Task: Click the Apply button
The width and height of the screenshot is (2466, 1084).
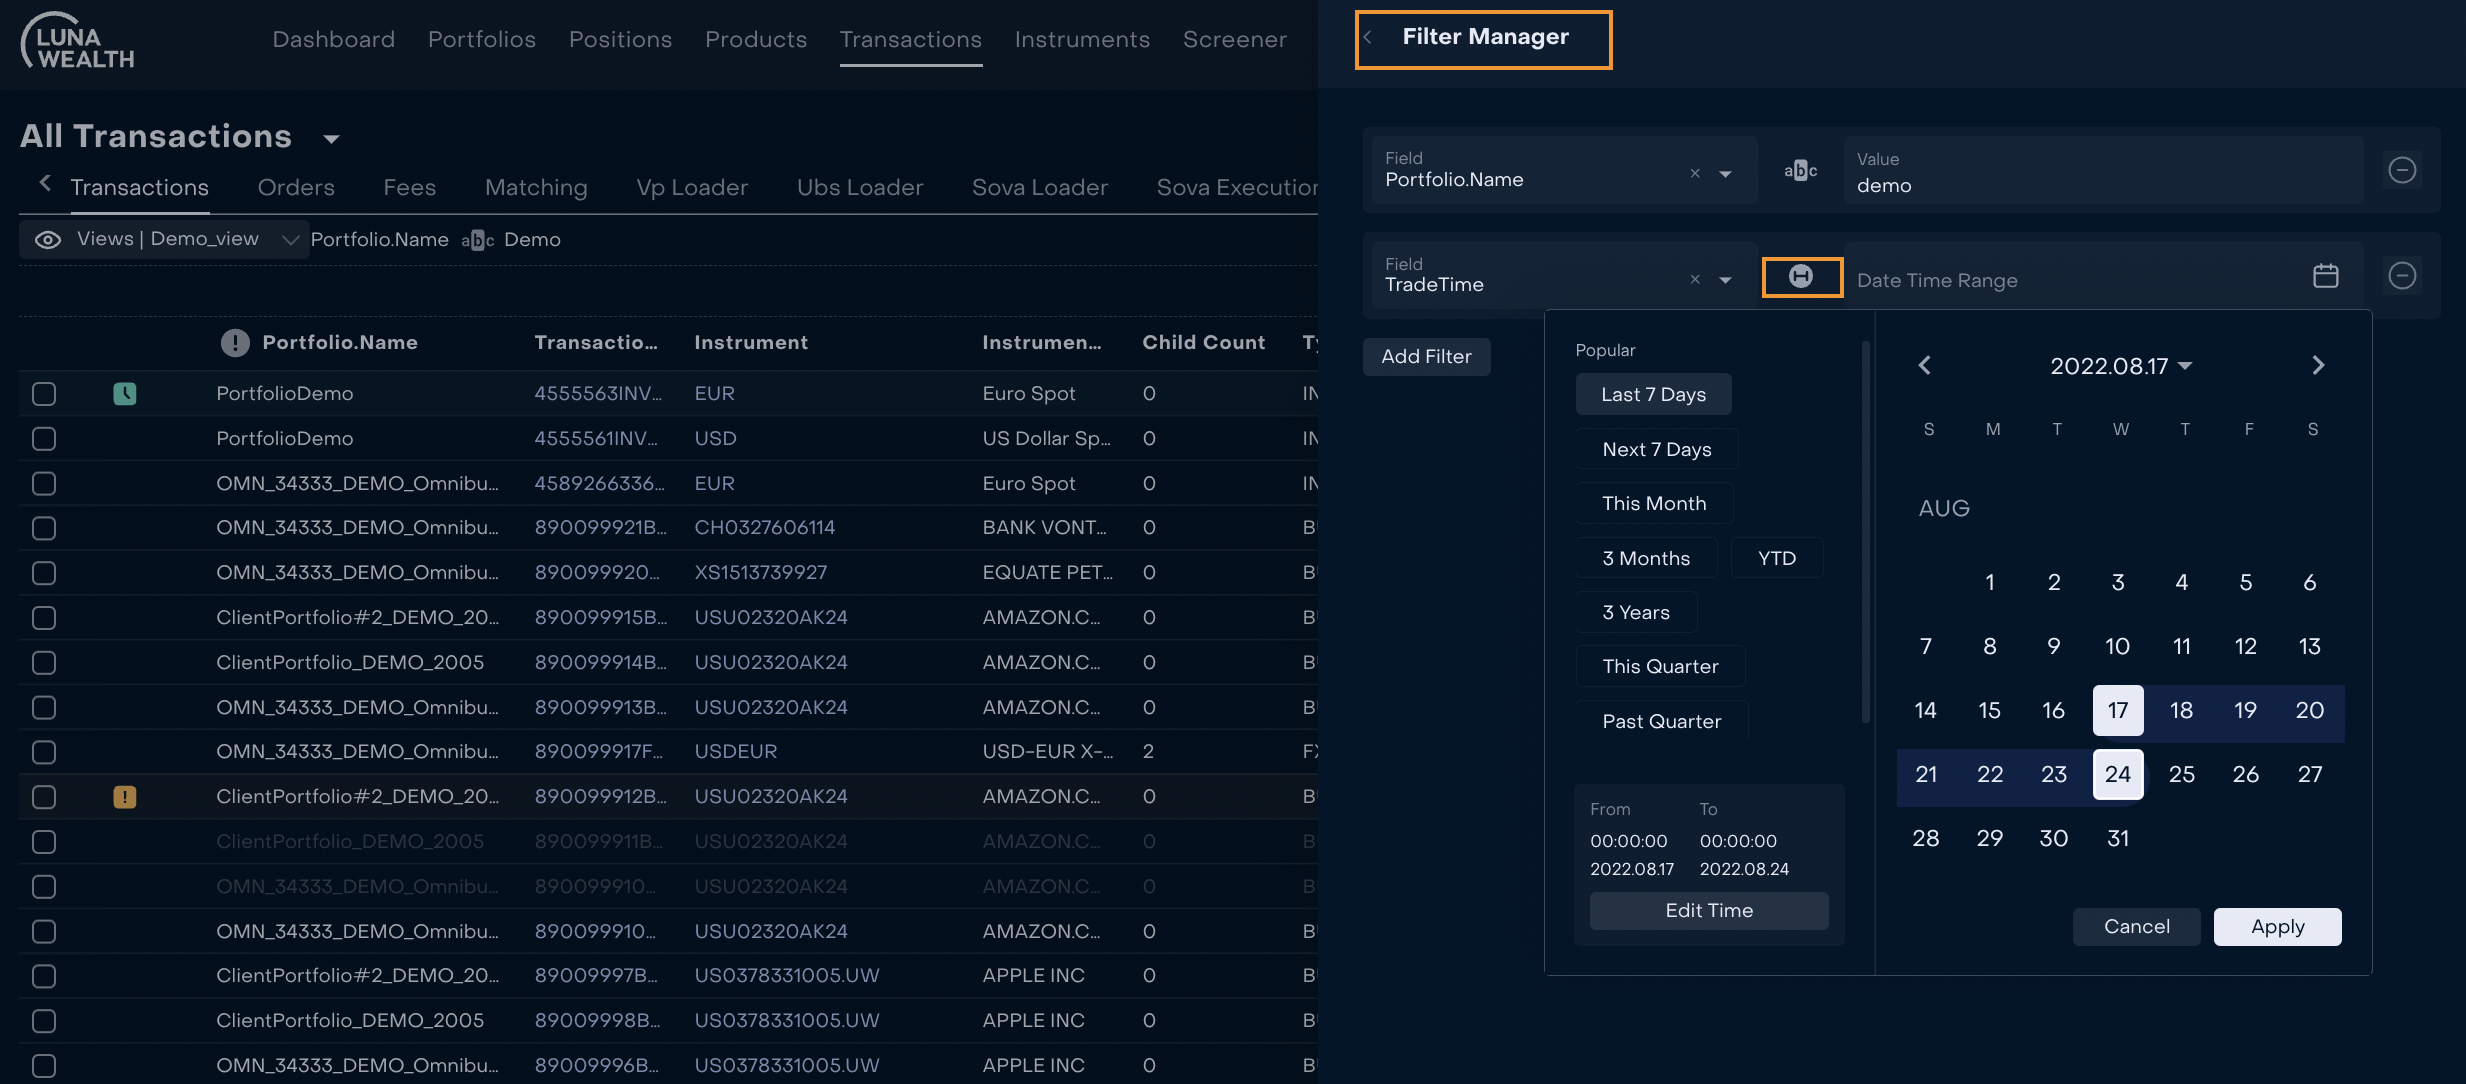Action: tap(2277, 927)
